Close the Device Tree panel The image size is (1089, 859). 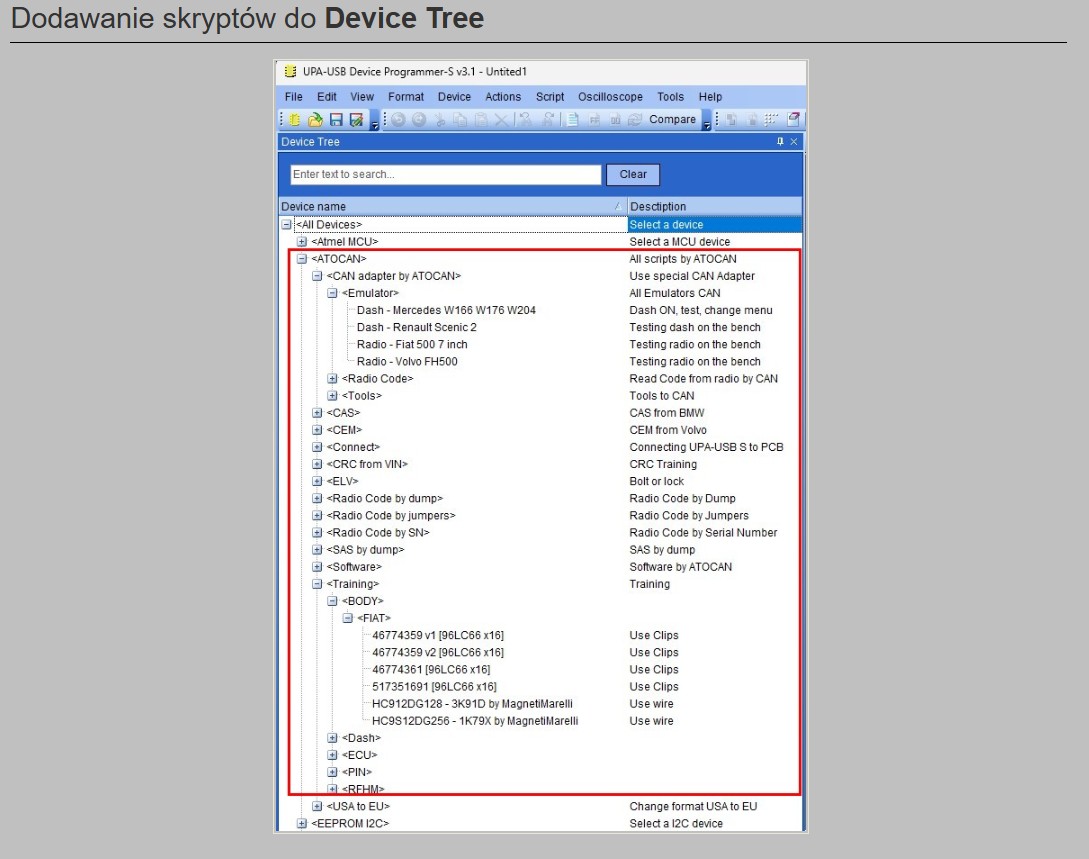click(794, 142)
